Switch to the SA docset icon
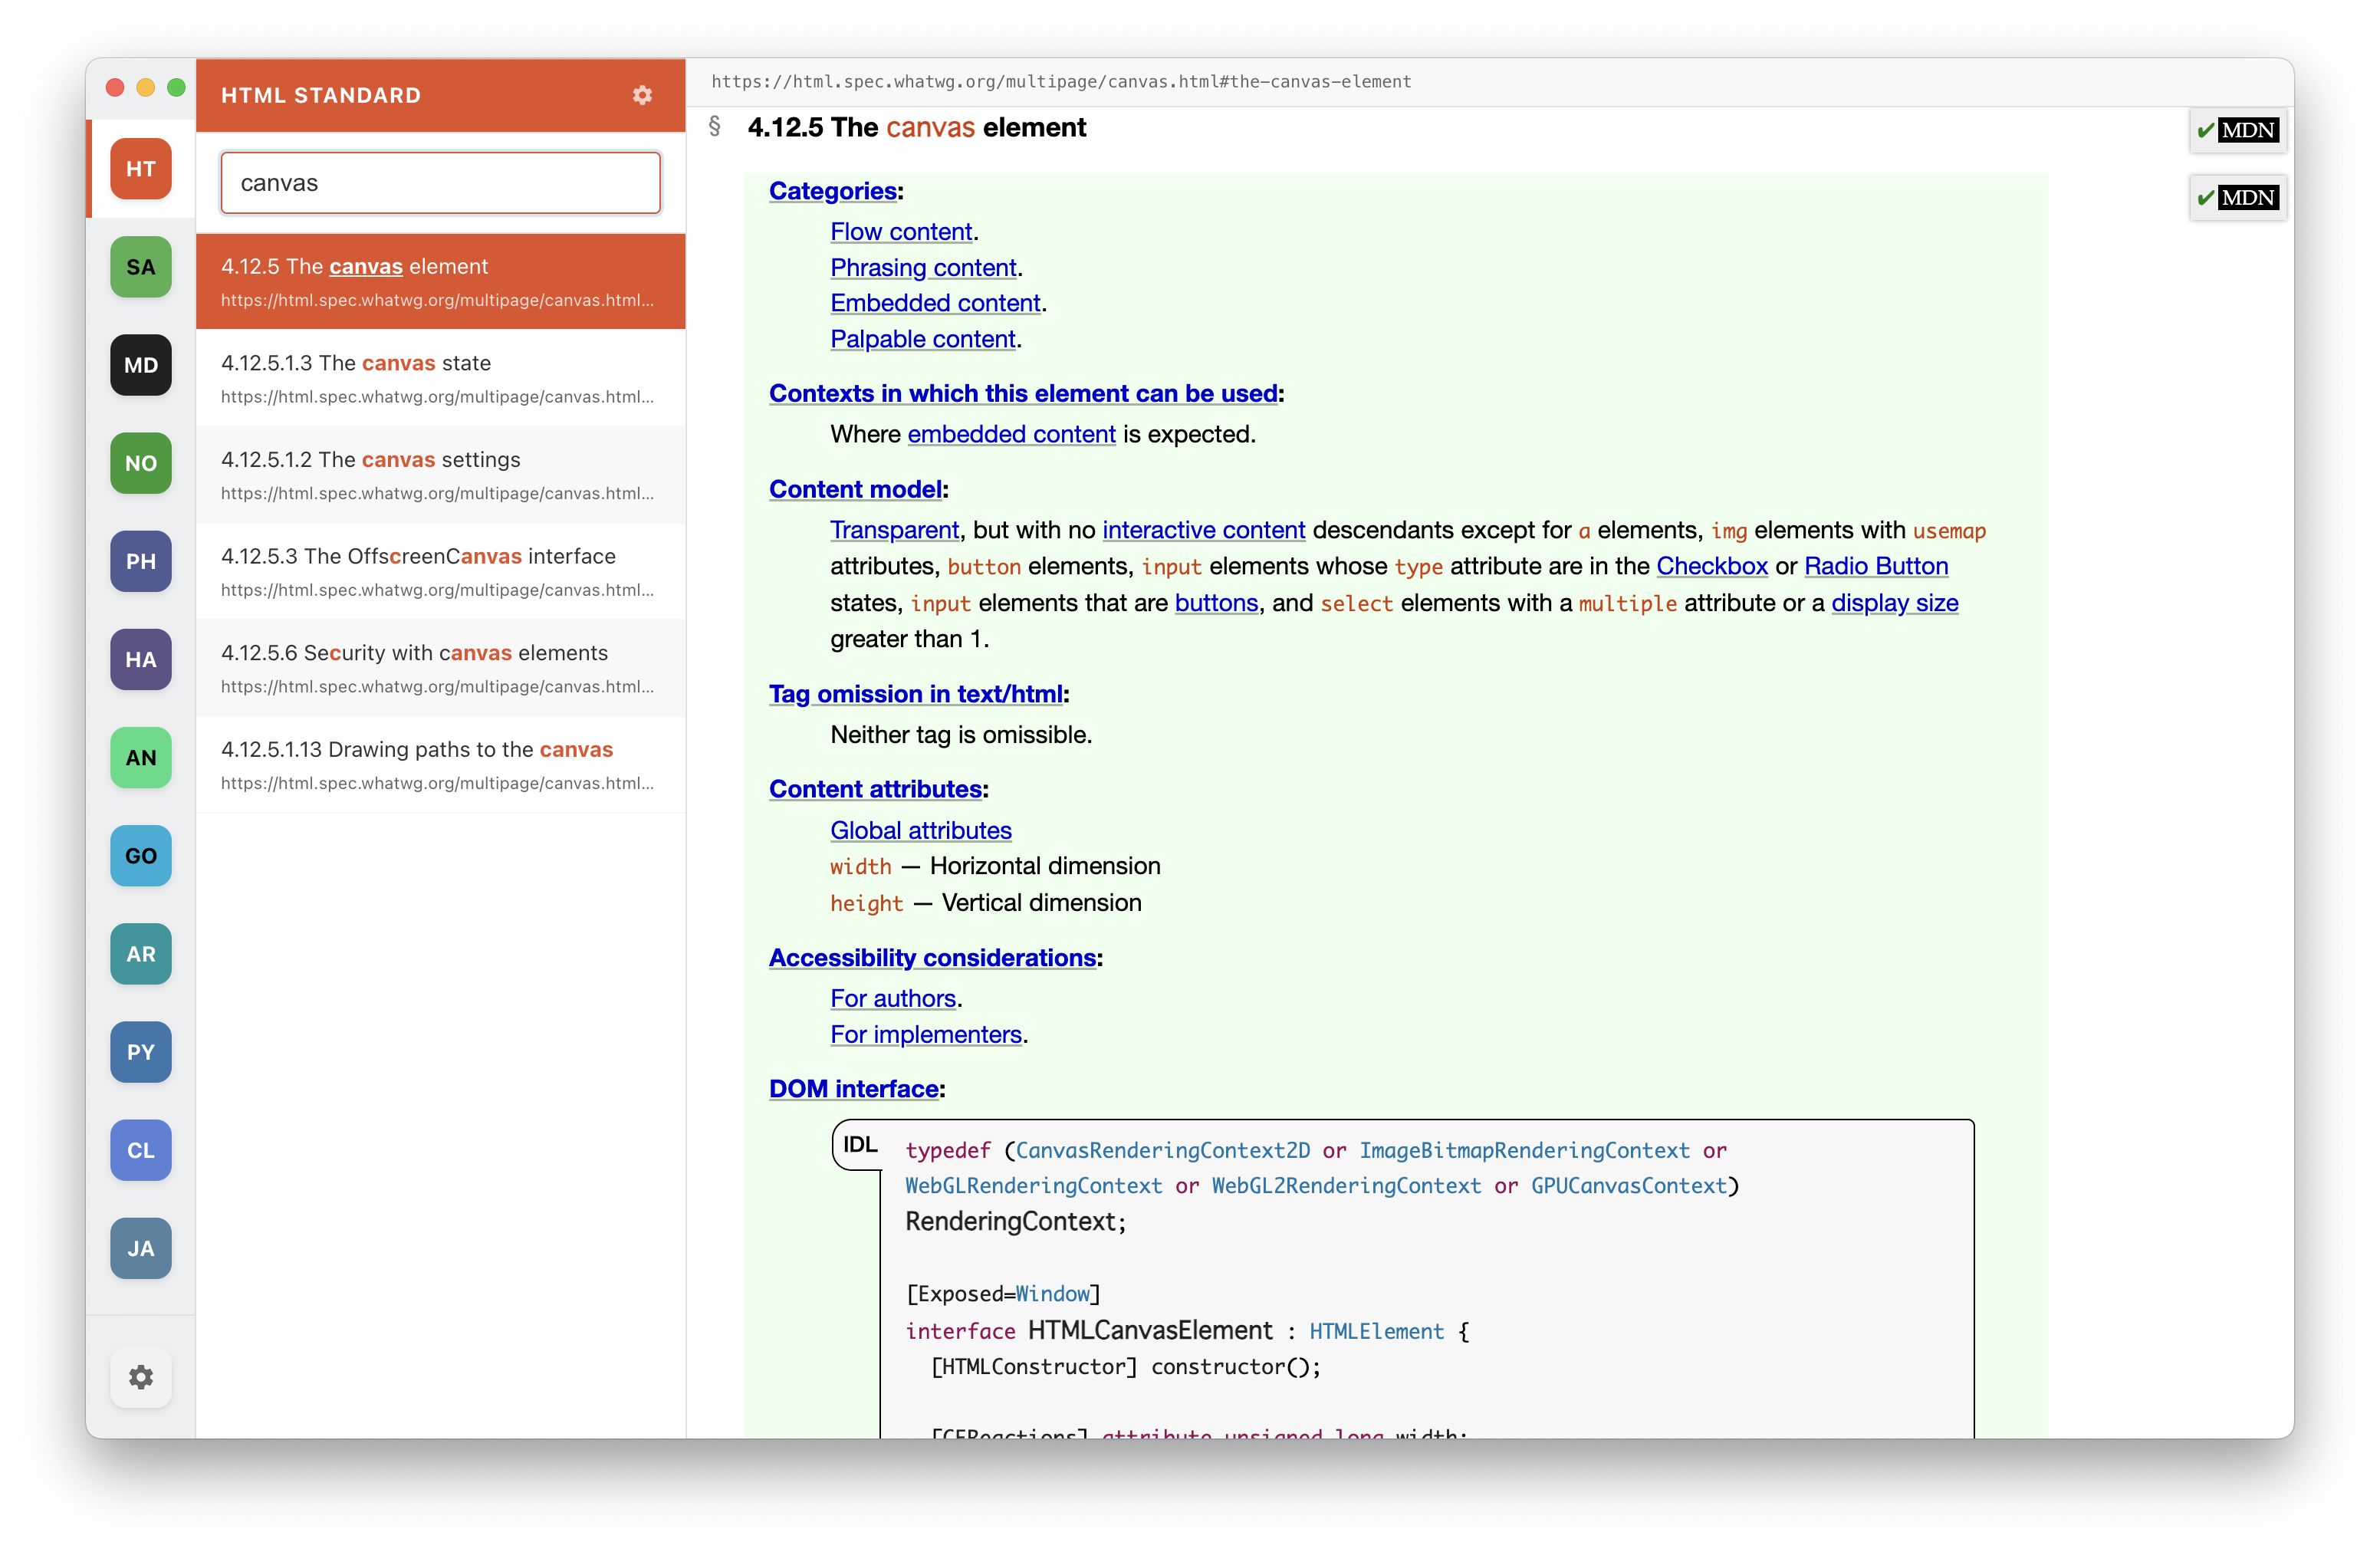 140,267
